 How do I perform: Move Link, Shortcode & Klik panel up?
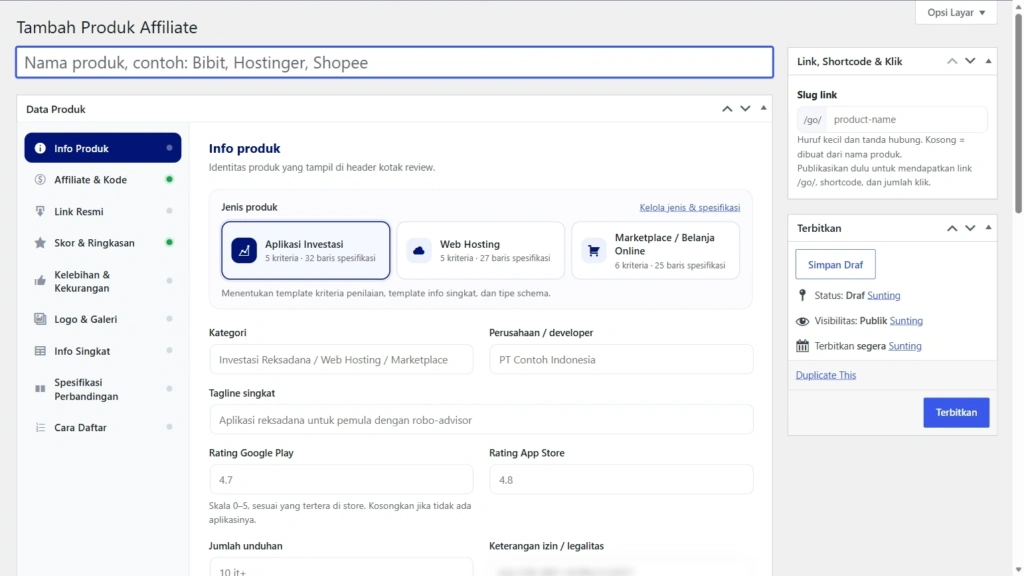coord(952,61)
